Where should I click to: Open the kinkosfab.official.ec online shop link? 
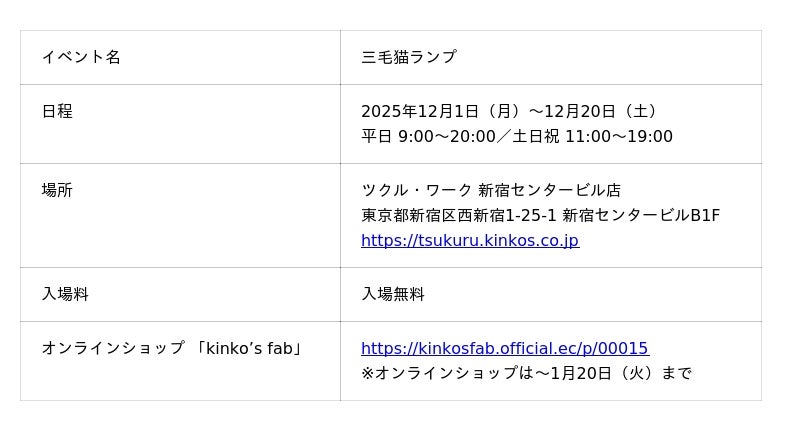[x=504, y=349]
